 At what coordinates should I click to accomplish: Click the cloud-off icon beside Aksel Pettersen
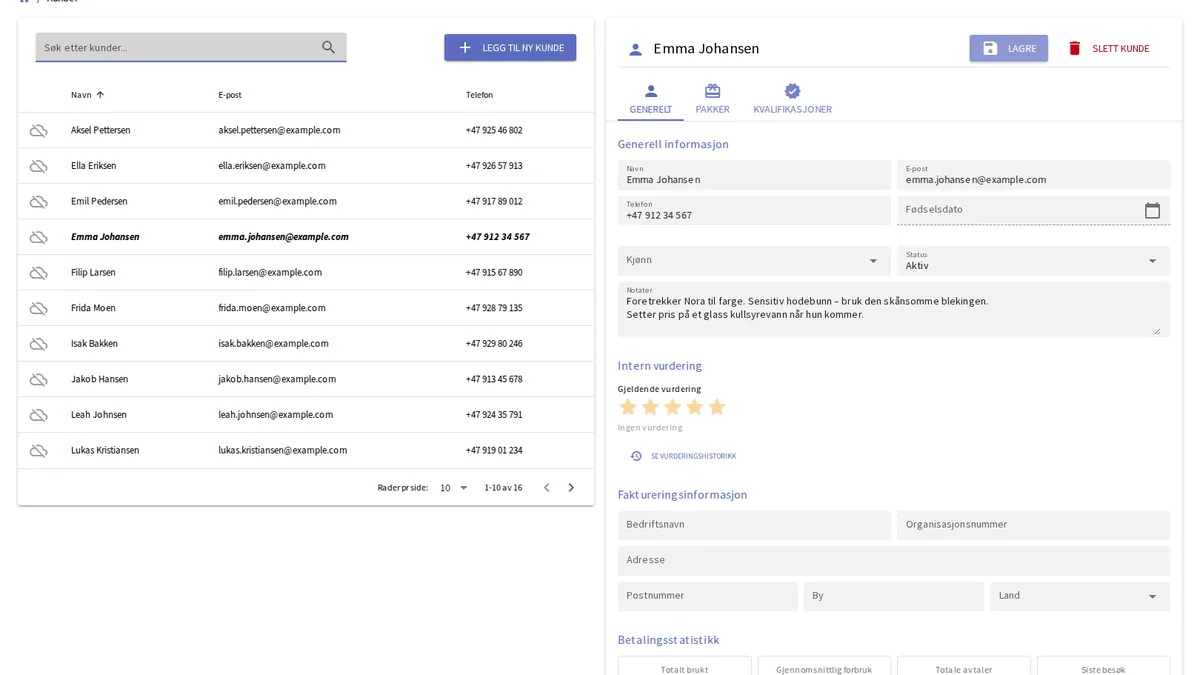pyautogui.click(x=38, y=130)
